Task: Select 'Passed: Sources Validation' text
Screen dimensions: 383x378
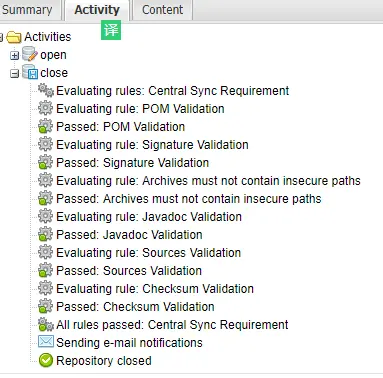Action: [129, 271]
